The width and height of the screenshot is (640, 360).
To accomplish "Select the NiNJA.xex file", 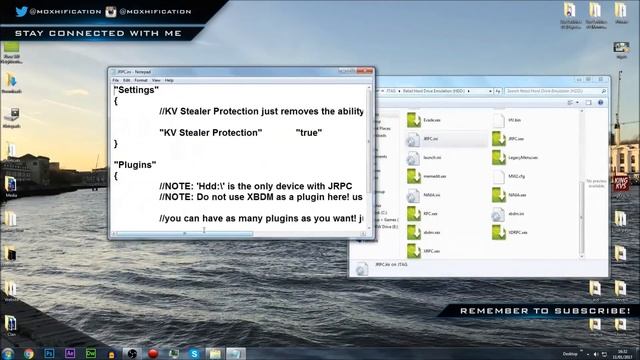I will coord(509,195).
